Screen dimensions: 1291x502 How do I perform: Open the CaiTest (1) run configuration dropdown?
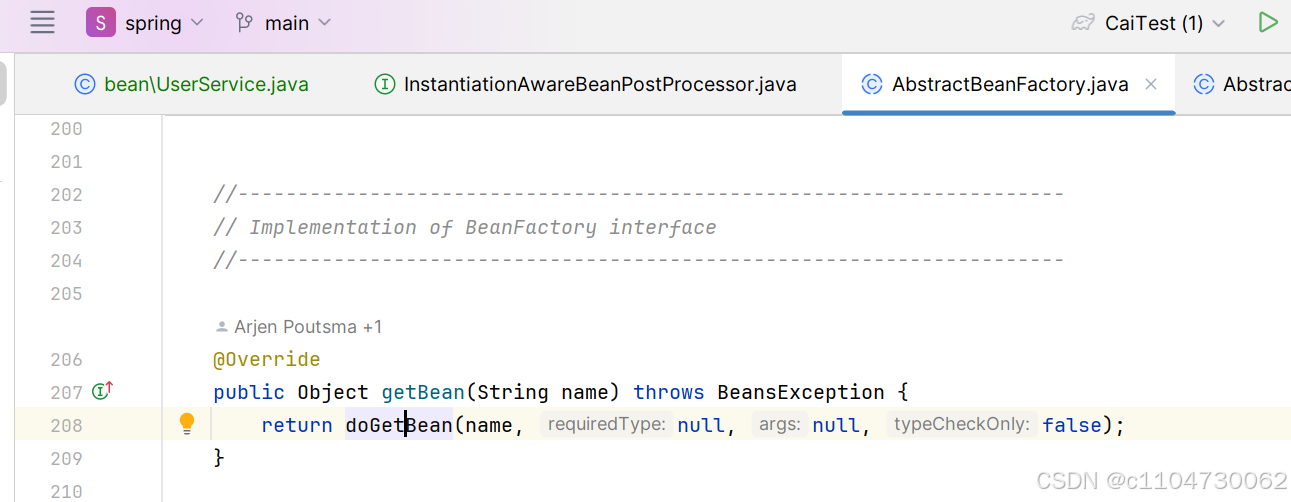coord(1148,23)
